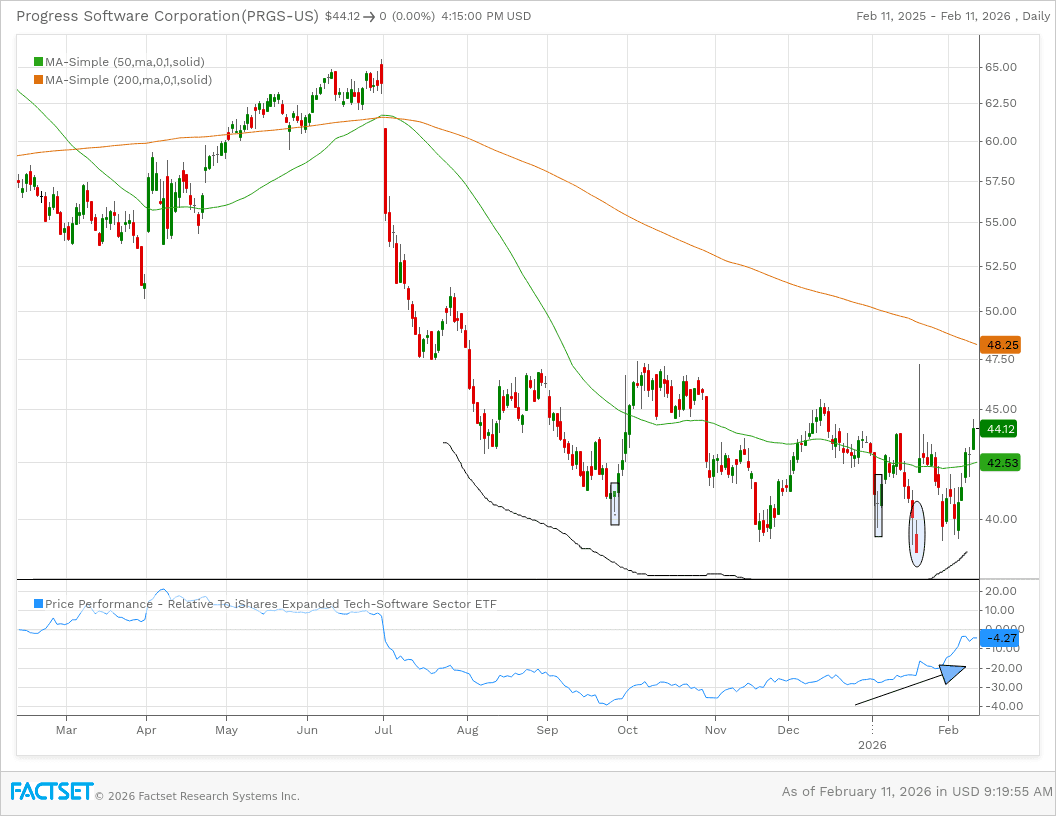This screenshot has width=1056, height=816.
Task: Click the 65.00 price axis label
Action: coord(1001,67)
